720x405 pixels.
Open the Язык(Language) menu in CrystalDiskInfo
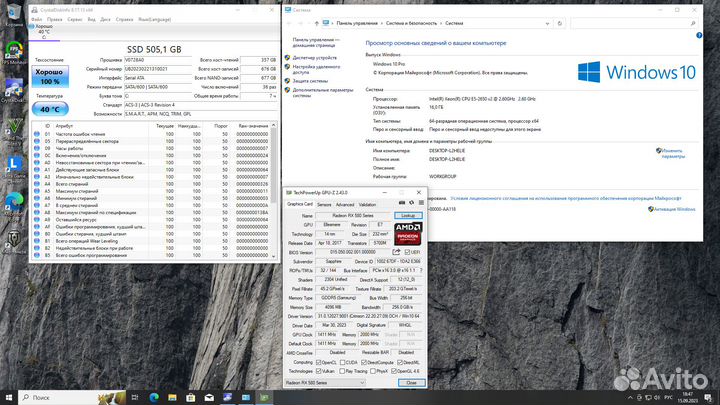155,19
